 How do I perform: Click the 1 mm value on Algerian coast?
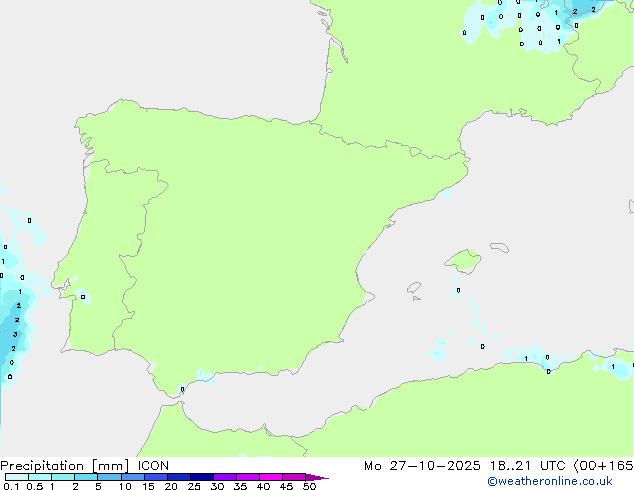(x=526, y=358)
